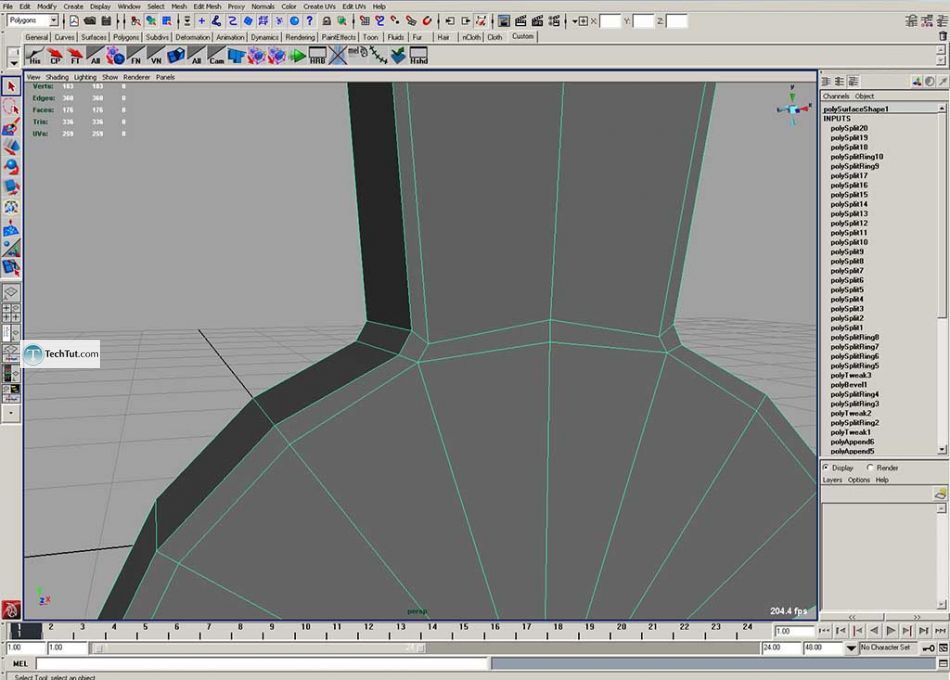This screenshot has width=950, height=680.
Task: Click the channel box scroll down arrow
Action: [x=942, y=450]
